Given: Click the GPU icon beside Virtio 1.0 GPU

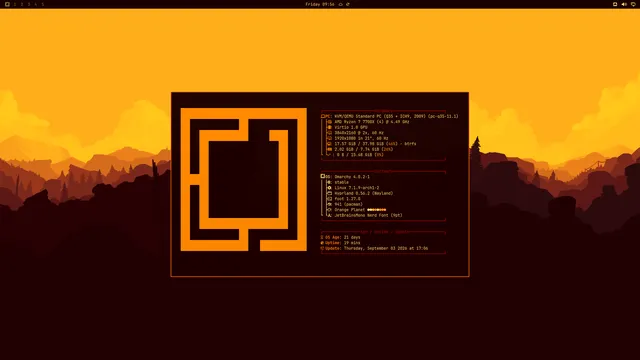Looking at the screenshot, I should point(329,127).
